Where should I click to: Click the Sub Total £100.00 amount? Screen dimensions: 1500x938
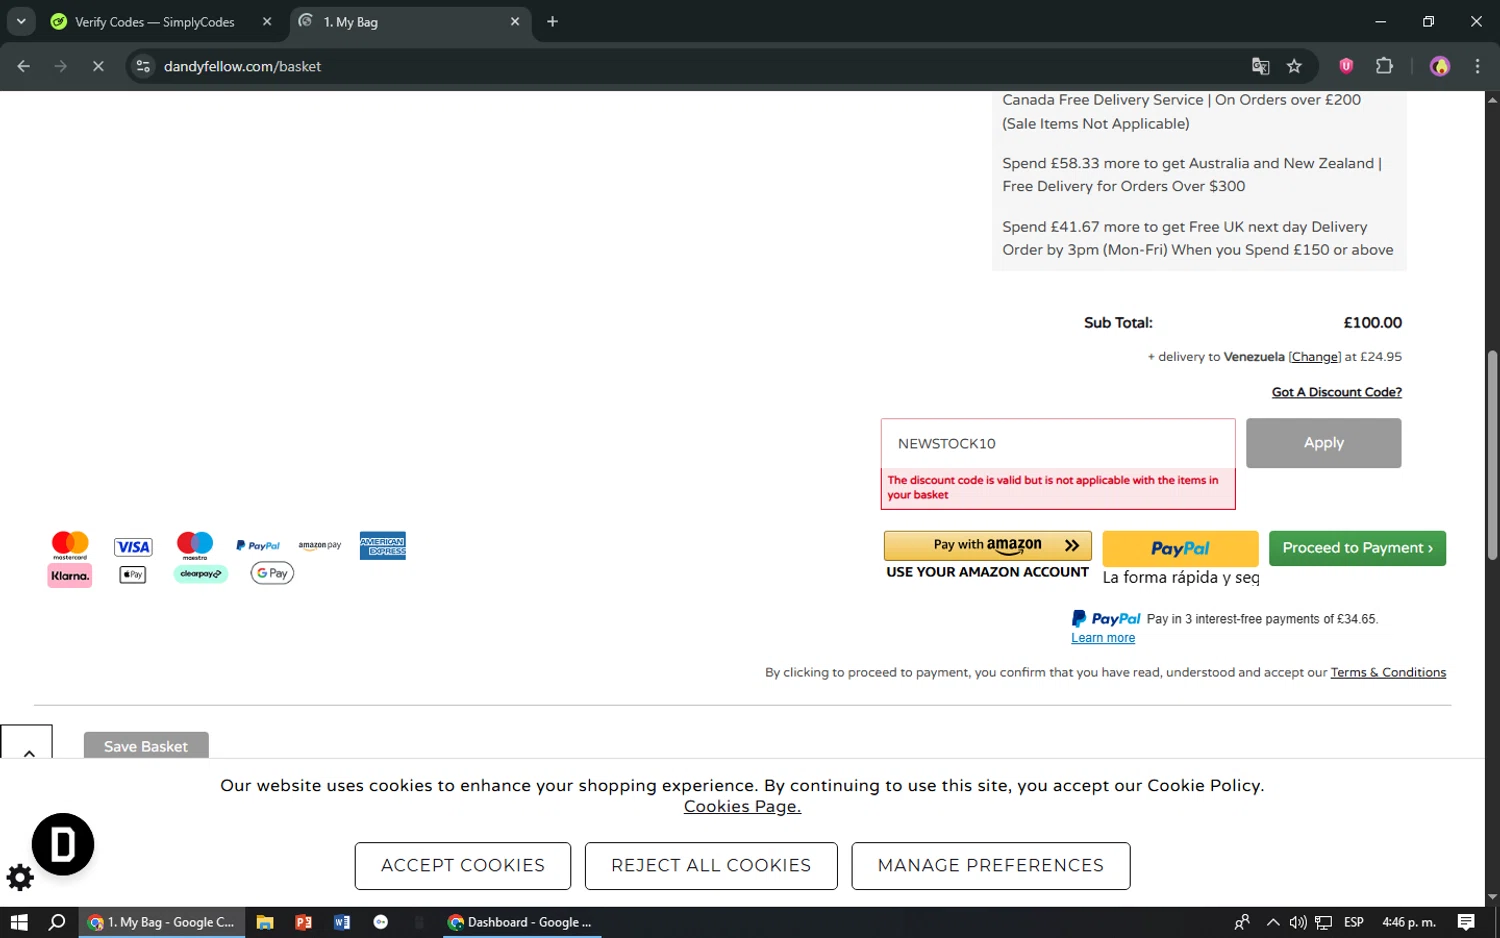[x=1372, y=323]
